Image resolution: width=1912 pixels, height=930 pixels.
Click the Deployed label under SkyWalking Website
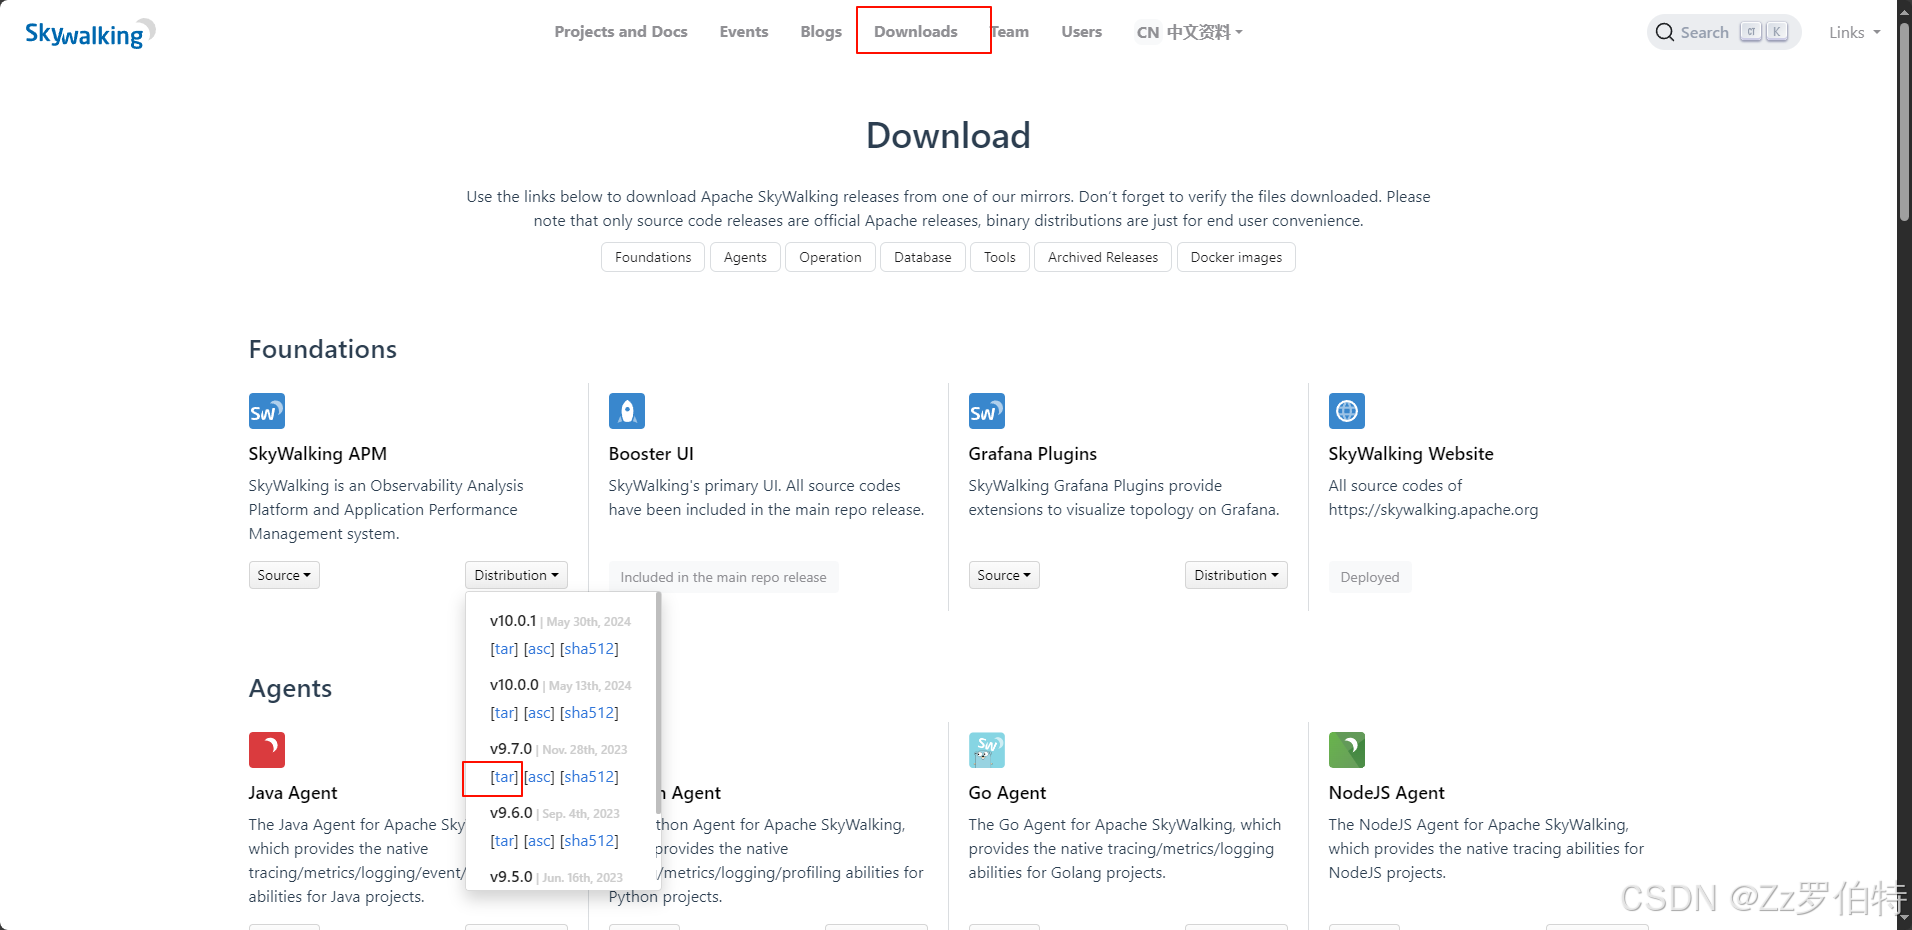tap(1370, 577)
